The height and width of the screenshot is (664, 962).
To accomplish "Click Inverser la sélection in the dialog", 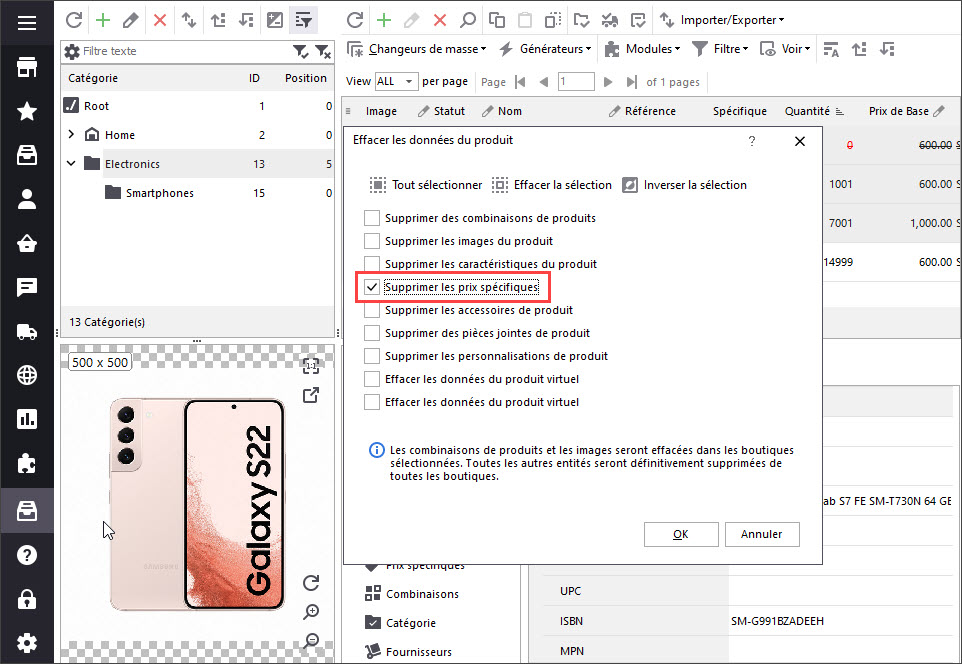I will coord(684,185).
